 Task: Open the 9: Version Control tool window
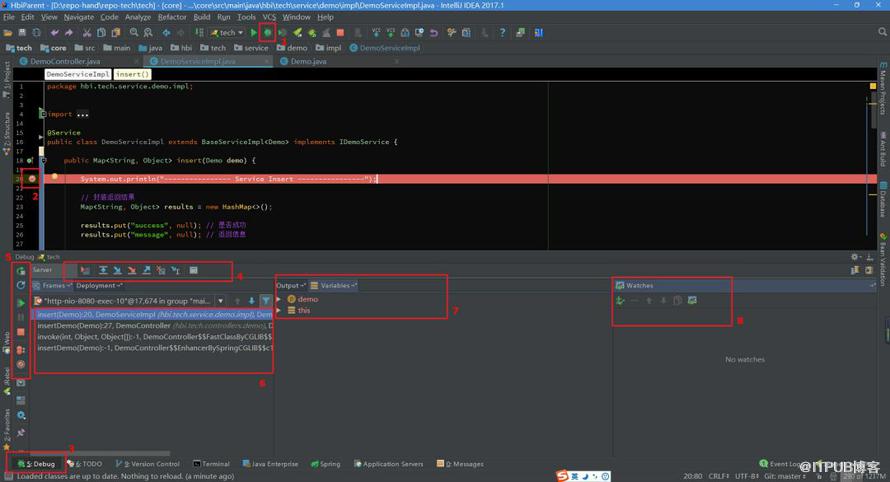148,464
